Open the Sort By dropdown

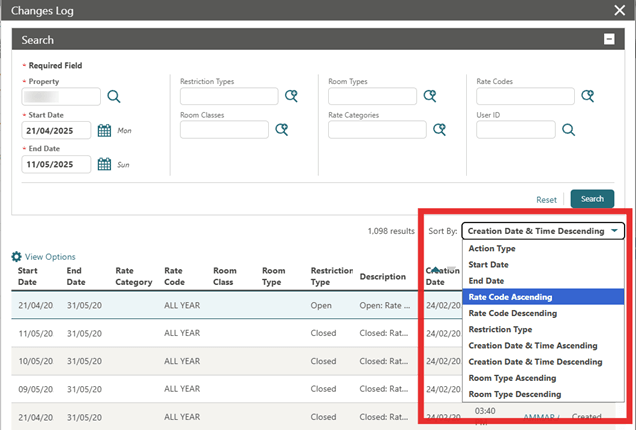click(543, 231)
